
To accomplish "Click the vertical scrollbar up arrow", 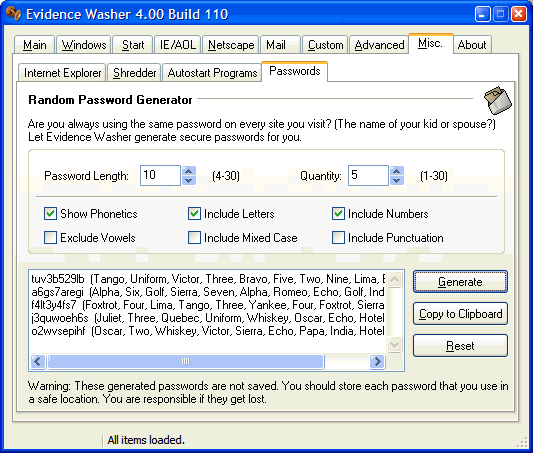I will coord(394,279).
